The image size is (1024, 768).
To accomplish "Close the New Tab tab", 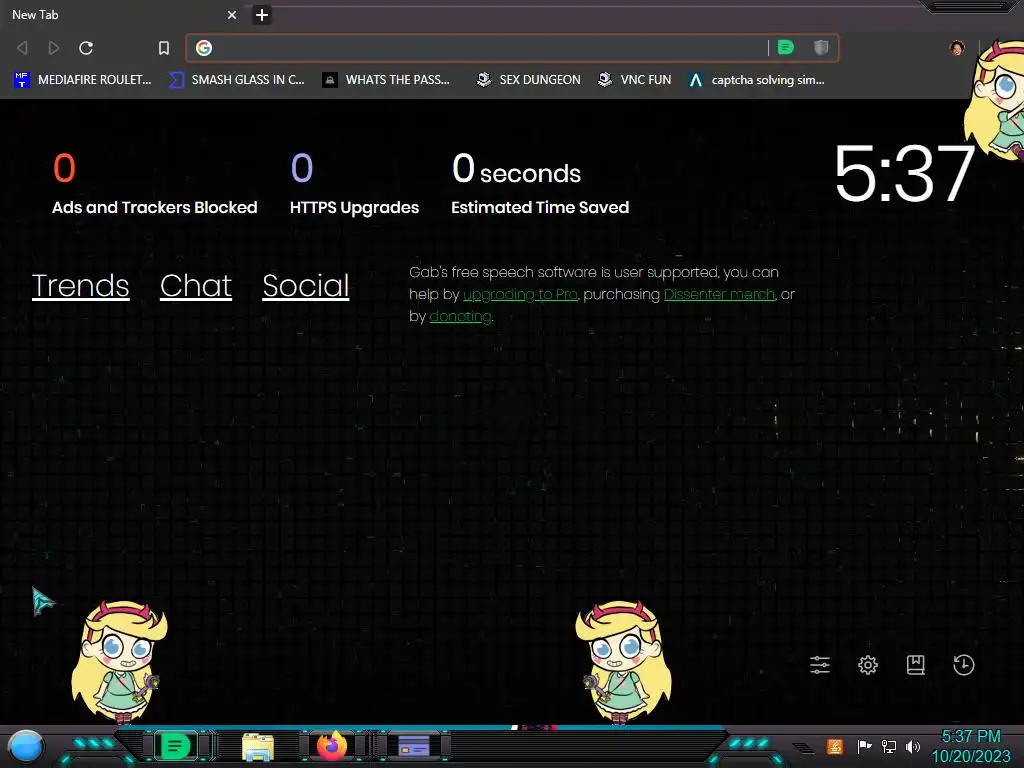I will [232, 14].
